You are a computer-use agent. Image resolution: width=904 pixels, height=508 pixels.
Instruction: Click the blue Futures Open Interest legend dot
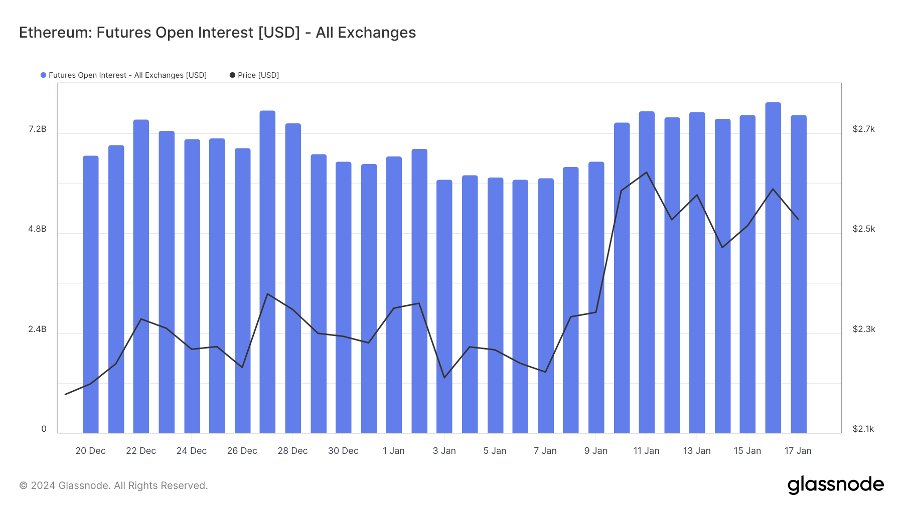coord(43,76)
